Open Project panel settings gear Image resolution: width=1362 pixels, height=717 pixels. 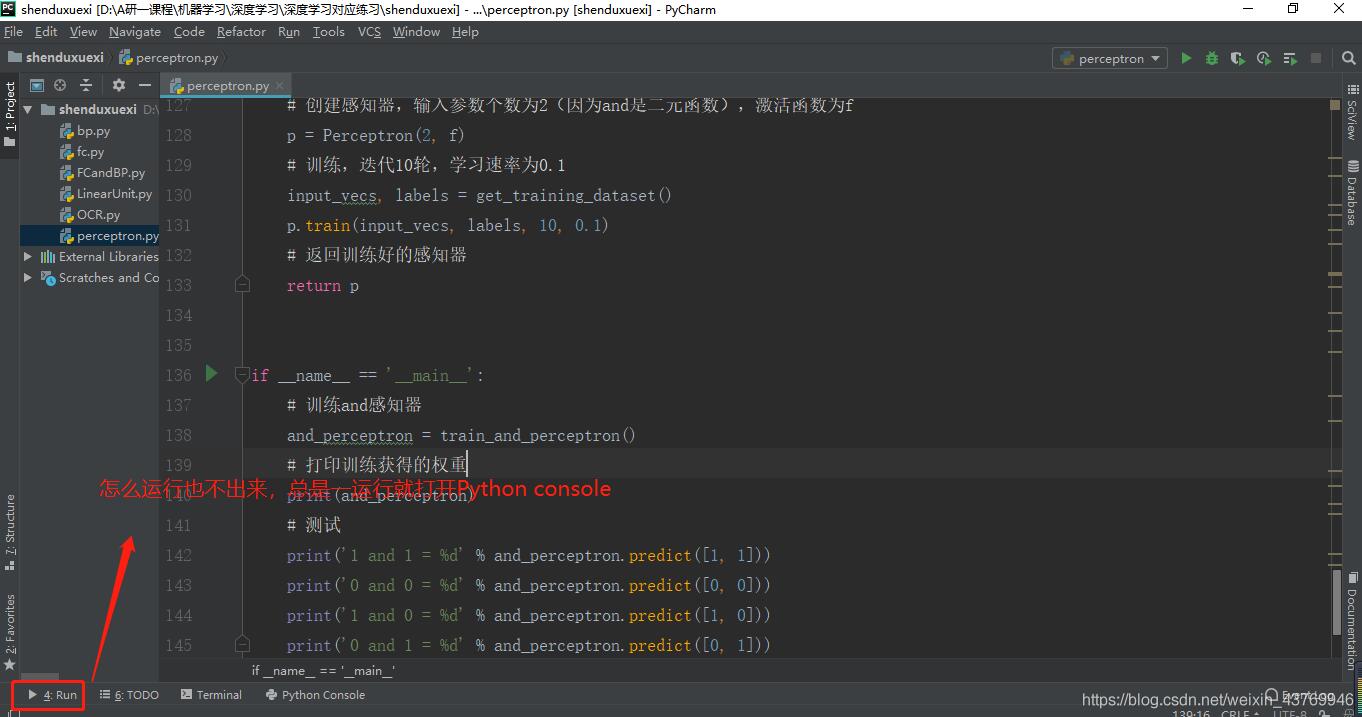pyautogui.click(x=118, y=86)
